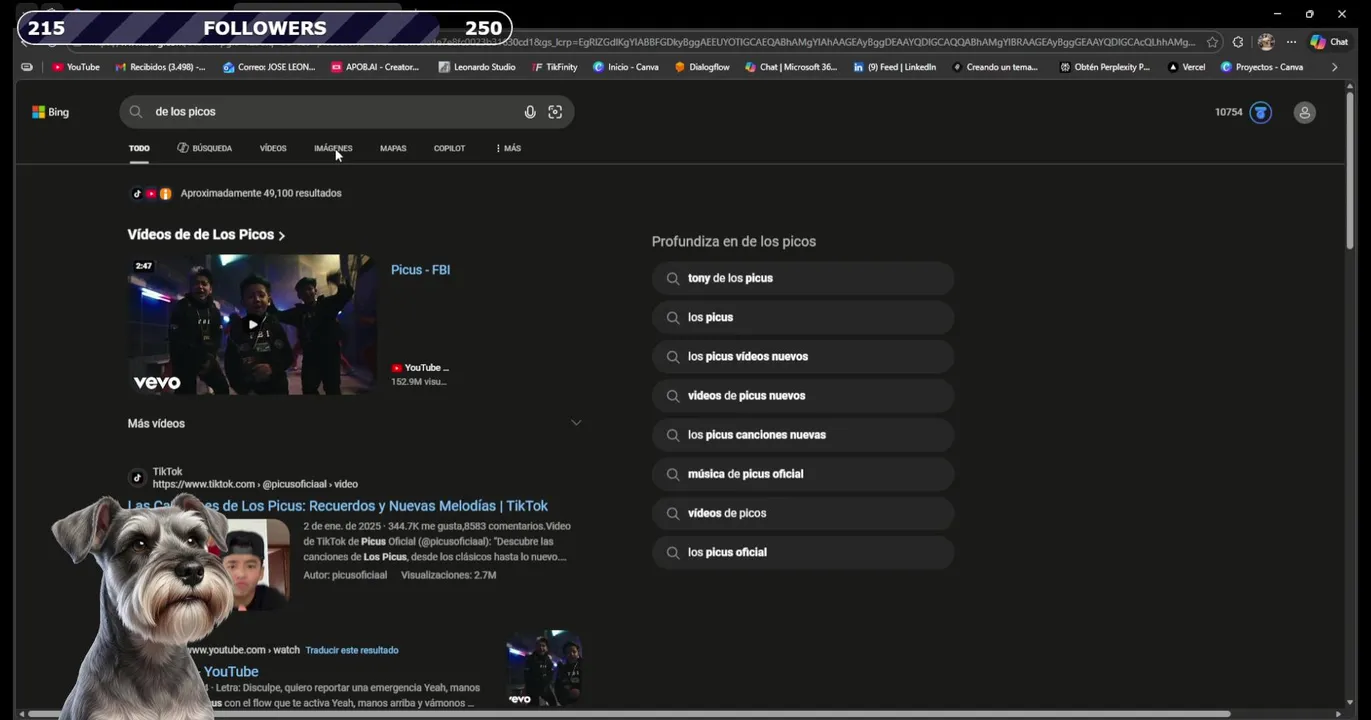Screen dimensions: 1371x720
Task: Open Chat Microsoft 365 bookmark
Action: [x=791, y=67]
